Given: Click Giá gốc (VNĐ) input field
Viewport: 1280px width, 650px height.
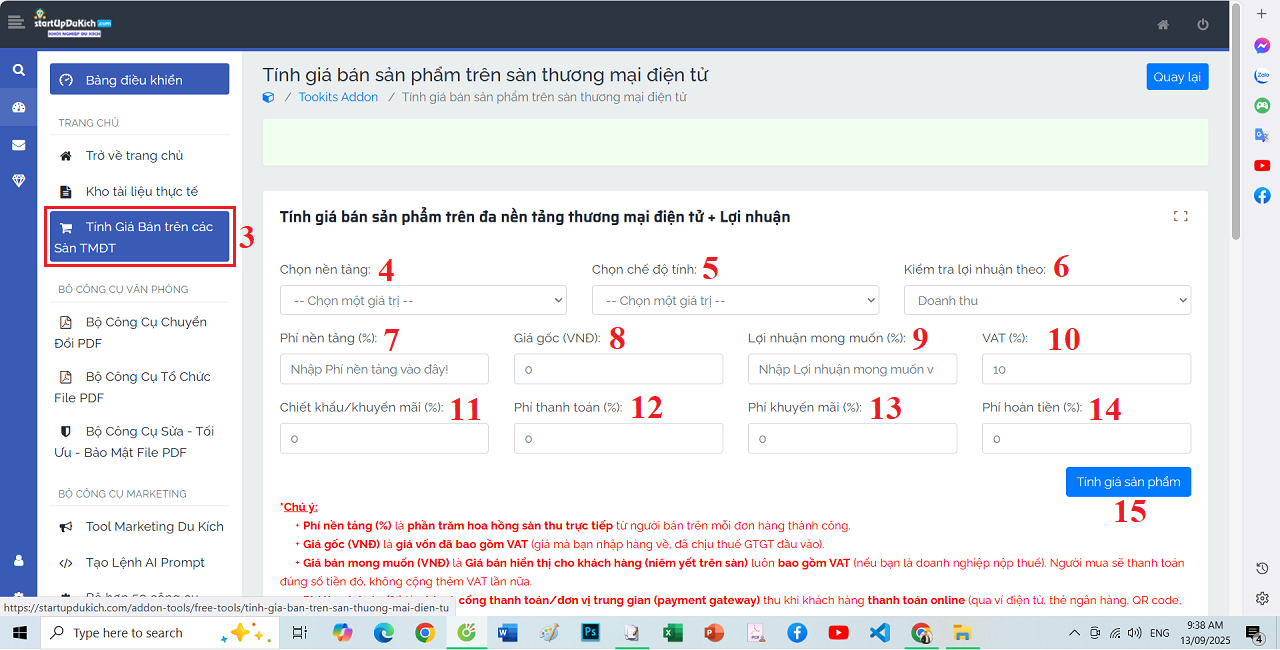Looking at the screenshot, I should (618, 369).
